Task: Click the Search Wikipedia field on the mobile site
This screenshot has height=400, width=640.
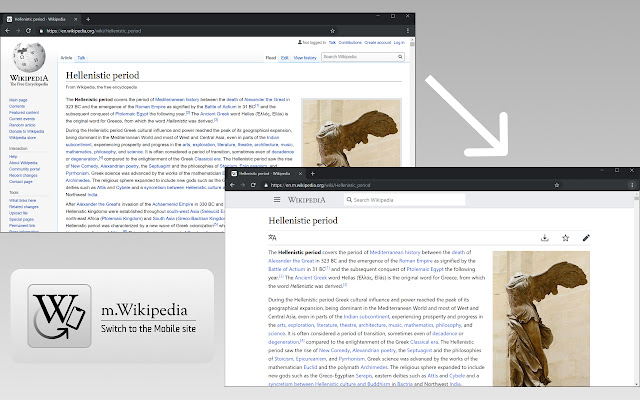Action: [x=404, y=200]
